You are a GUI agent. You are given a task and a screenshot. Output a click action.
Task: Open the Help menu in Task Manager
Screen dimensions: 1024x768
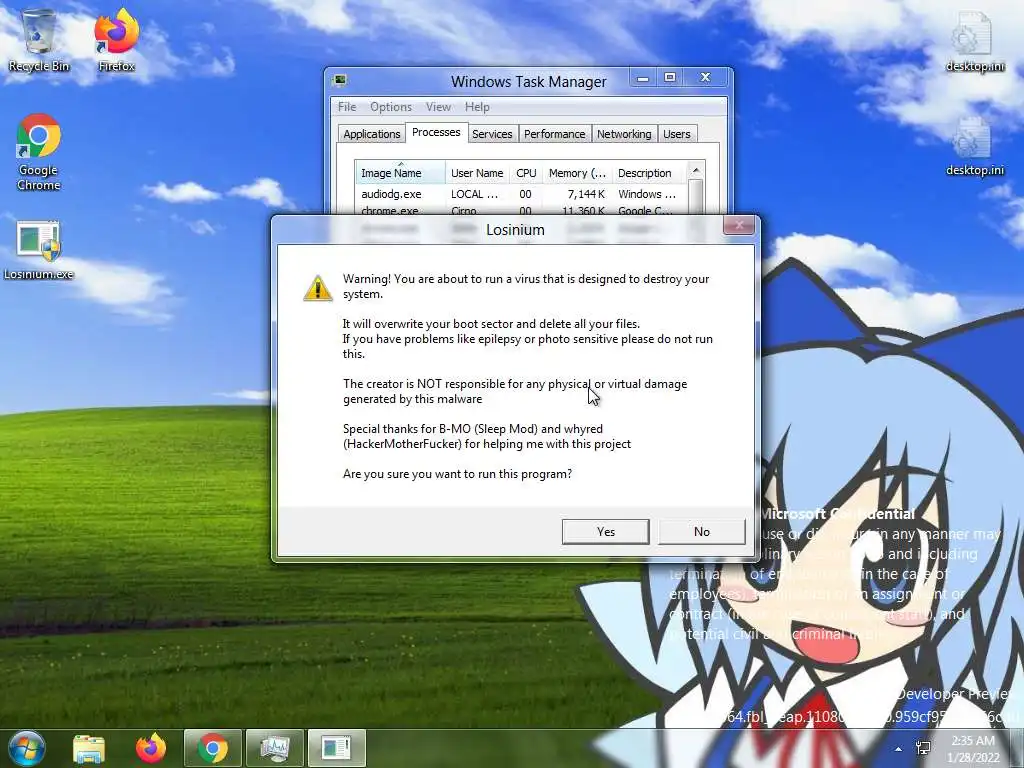click(x=477, y=106)
